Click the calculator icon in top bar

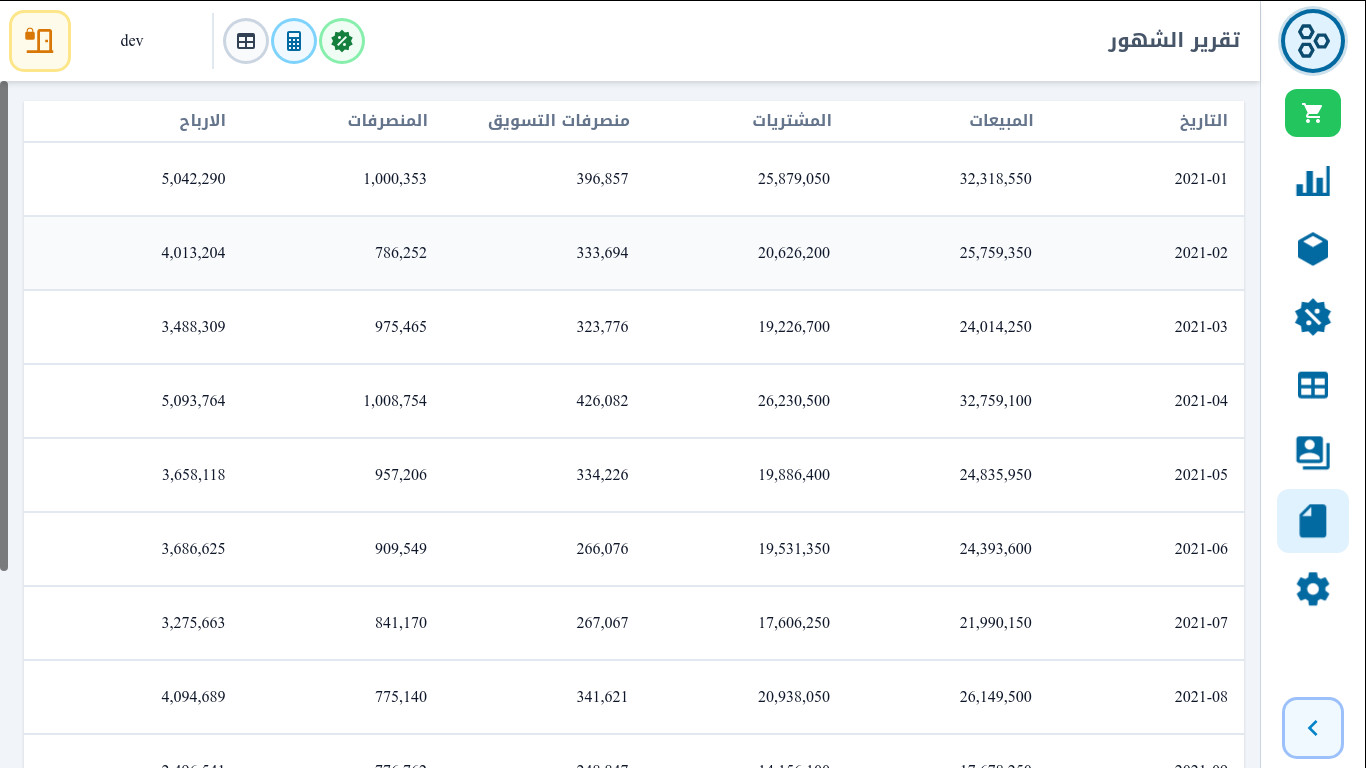pos(294,41)
